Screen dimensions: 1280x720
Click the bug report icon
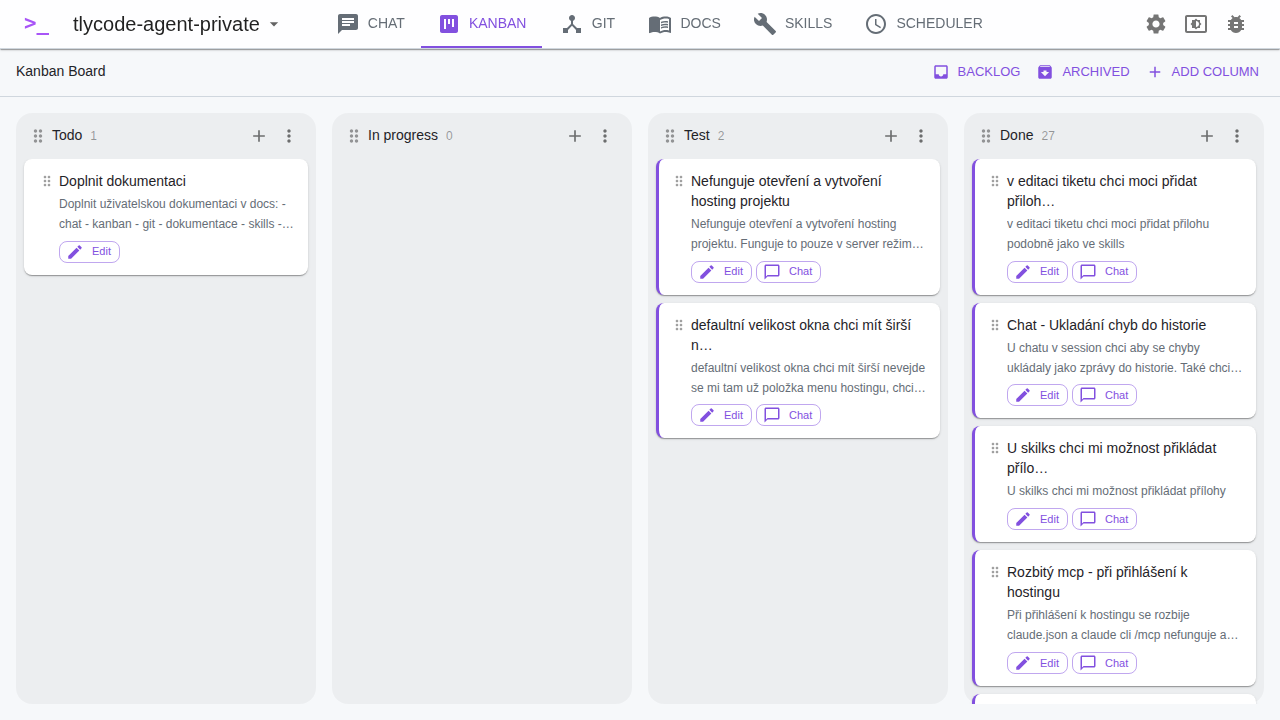[x=1236, y=24]
